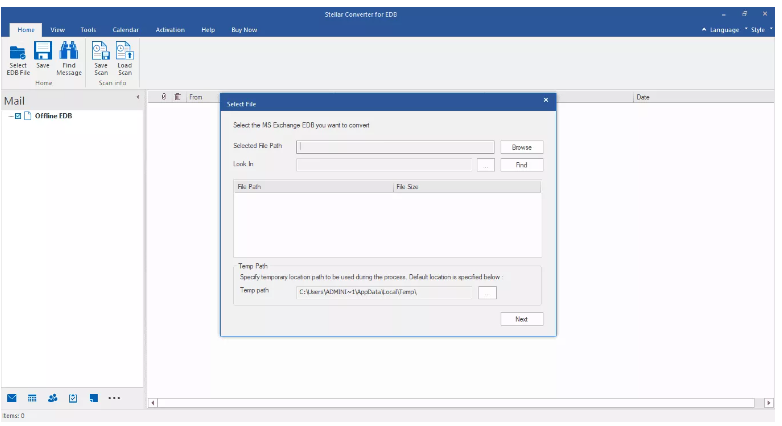
Task: Click the attachment column header icon
Action: (x=164, y=97)
